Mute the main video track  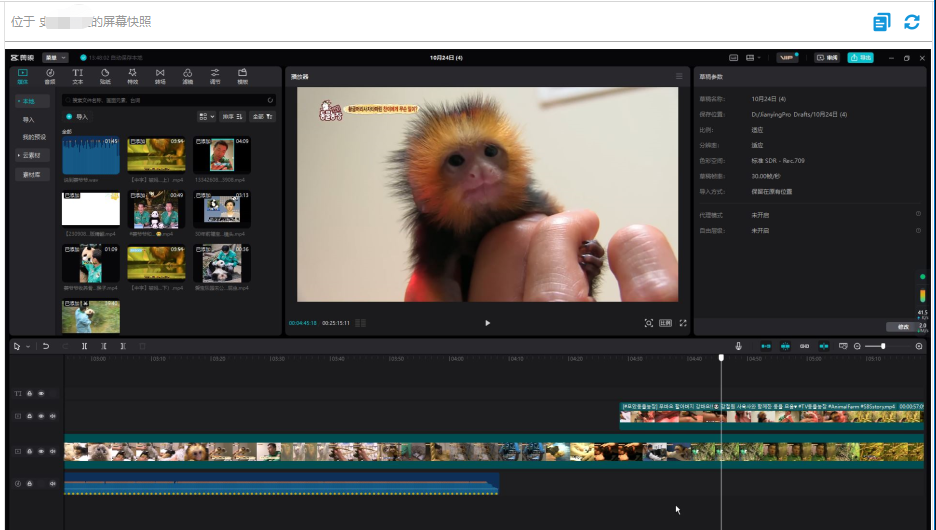[53, 452]
